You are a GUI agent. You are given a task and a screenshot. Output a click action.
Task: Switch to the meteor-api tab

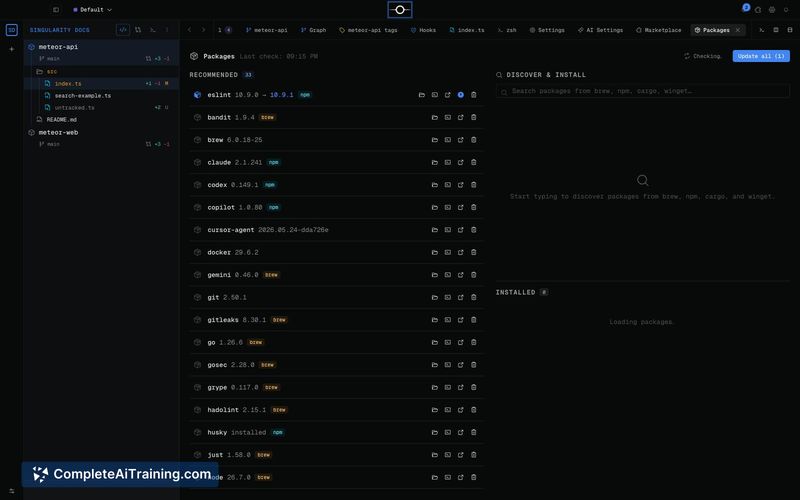click(x=266, y=30)
